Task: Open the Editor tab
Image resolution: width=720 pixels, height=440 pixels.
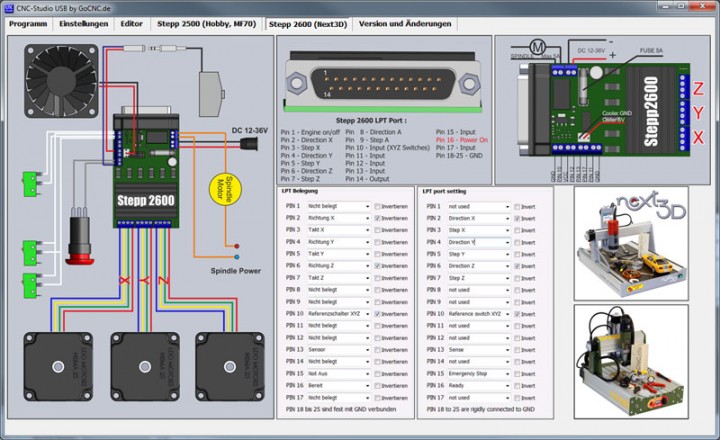Action: point(131,24)
